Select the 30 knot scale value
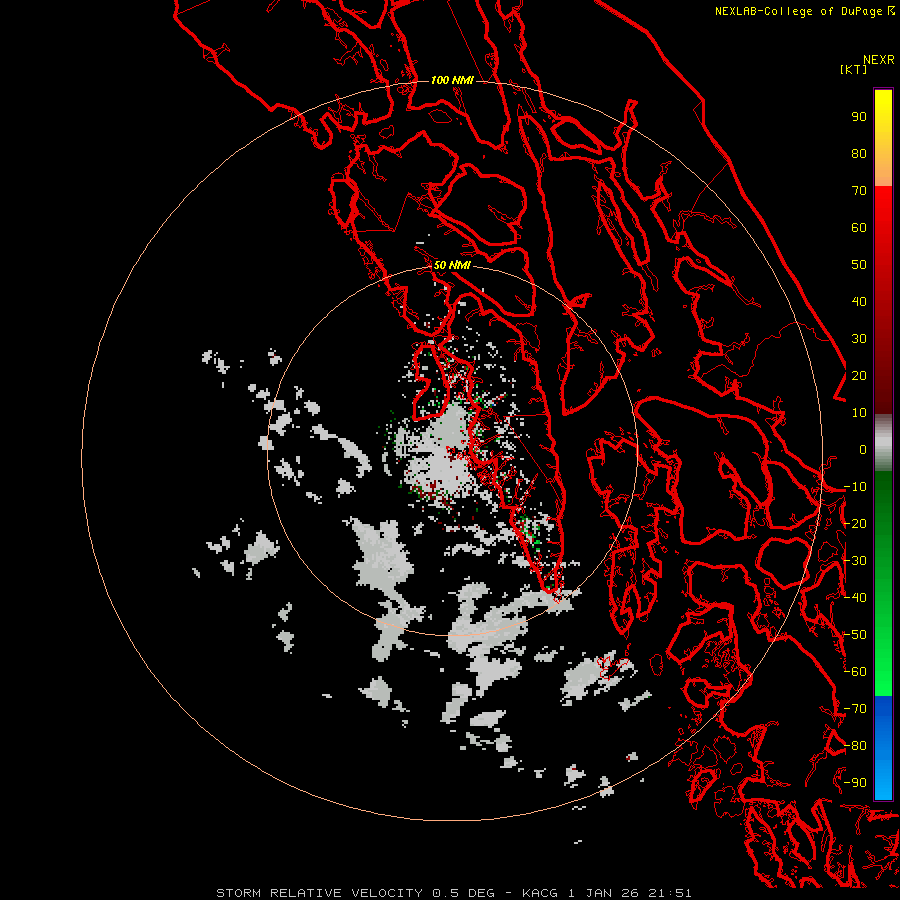The height and width of the screenshot is (900, 900). (859, 339)
